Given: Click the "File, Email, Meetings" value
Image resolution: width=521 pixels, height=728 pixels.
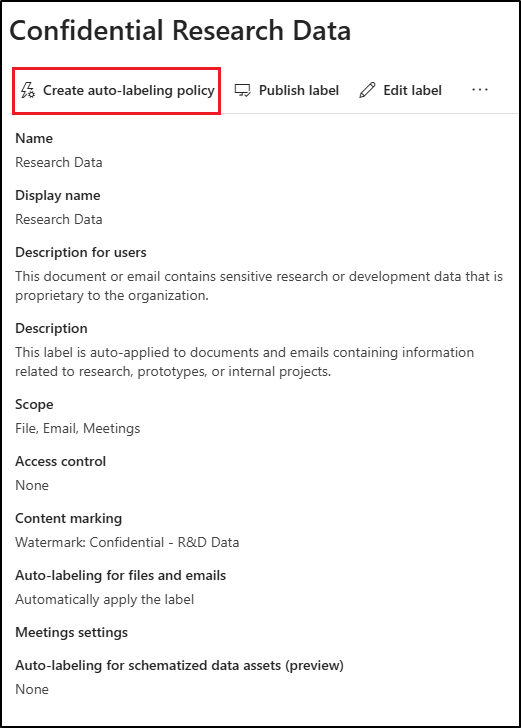Looking at the screenshot, I should (78, 429).
